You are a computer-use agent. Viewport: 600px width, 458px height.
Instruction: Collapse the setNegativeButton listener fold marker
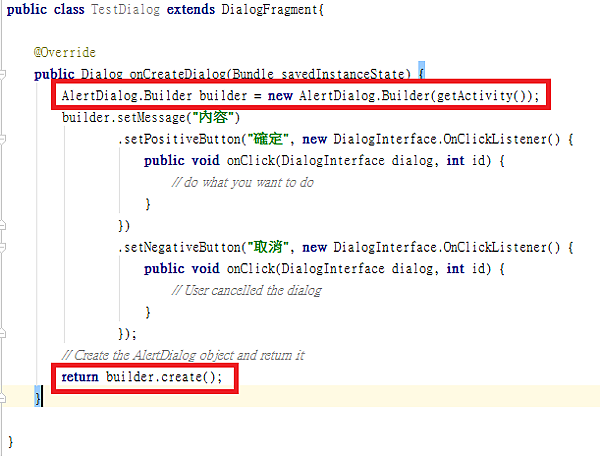pyautogui.click(x=2, y=248)
